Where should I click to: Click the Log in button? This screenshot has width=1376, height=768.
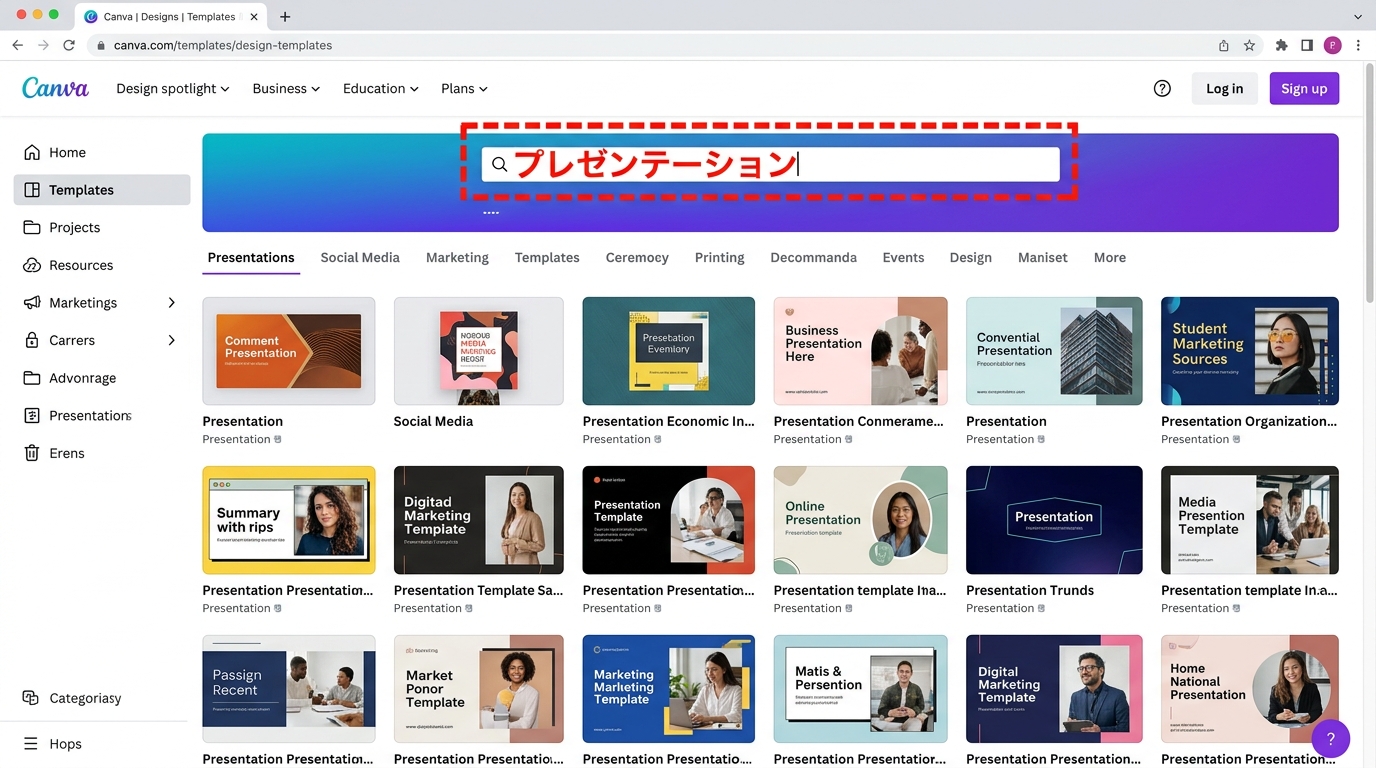1224,88
